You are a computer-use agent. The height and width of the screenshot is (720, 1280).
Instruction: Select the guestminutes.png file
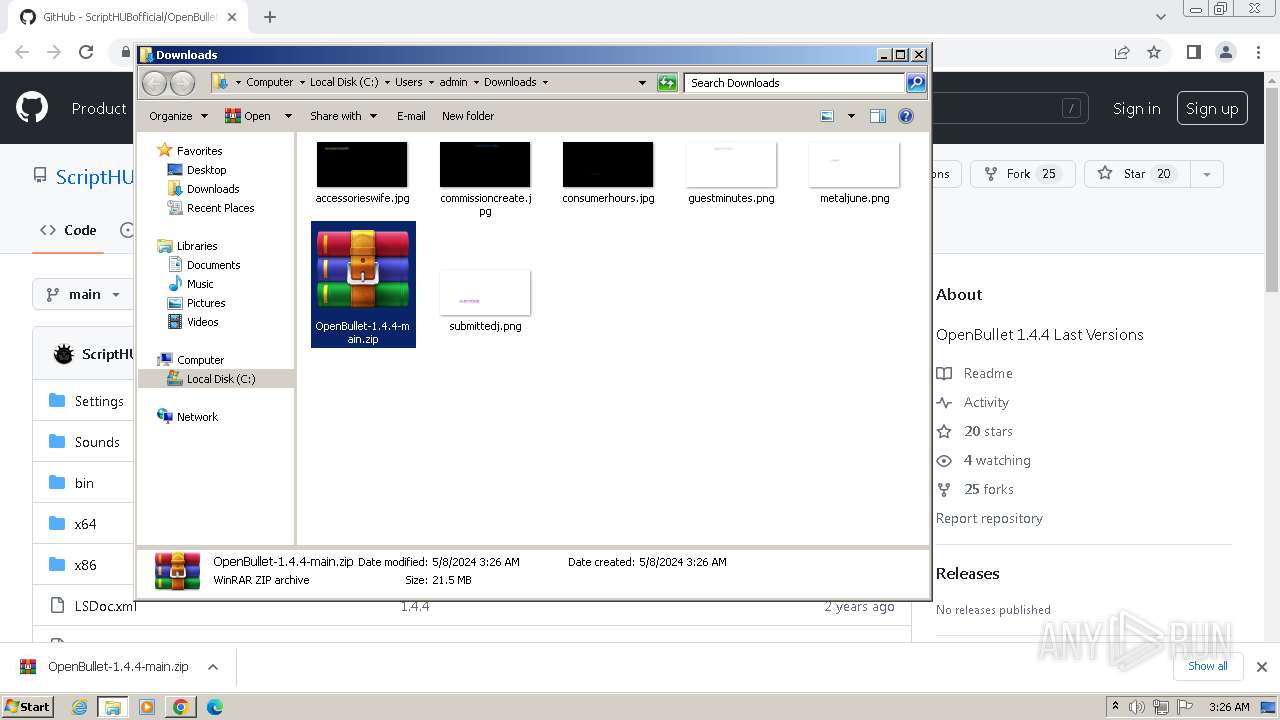pyautogui.click(x=731, y=172)
